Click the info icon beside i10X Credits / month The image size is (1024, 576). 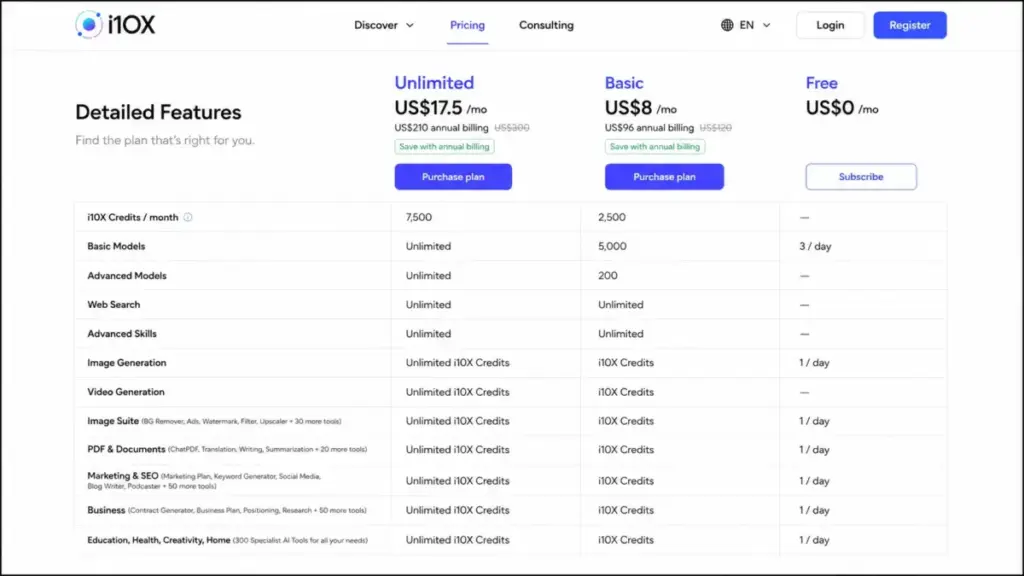click(188, 217)
